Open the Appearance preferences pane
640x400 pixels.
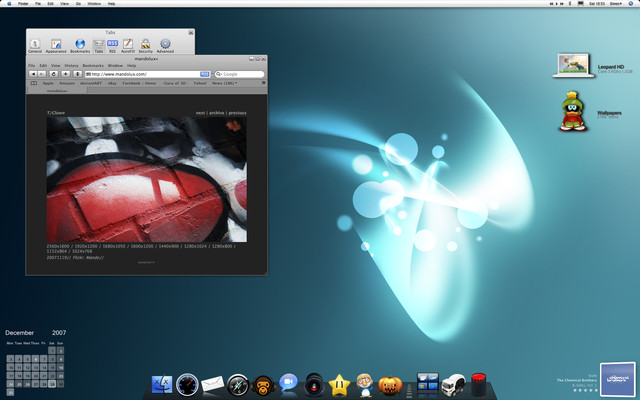coord(56,45)
